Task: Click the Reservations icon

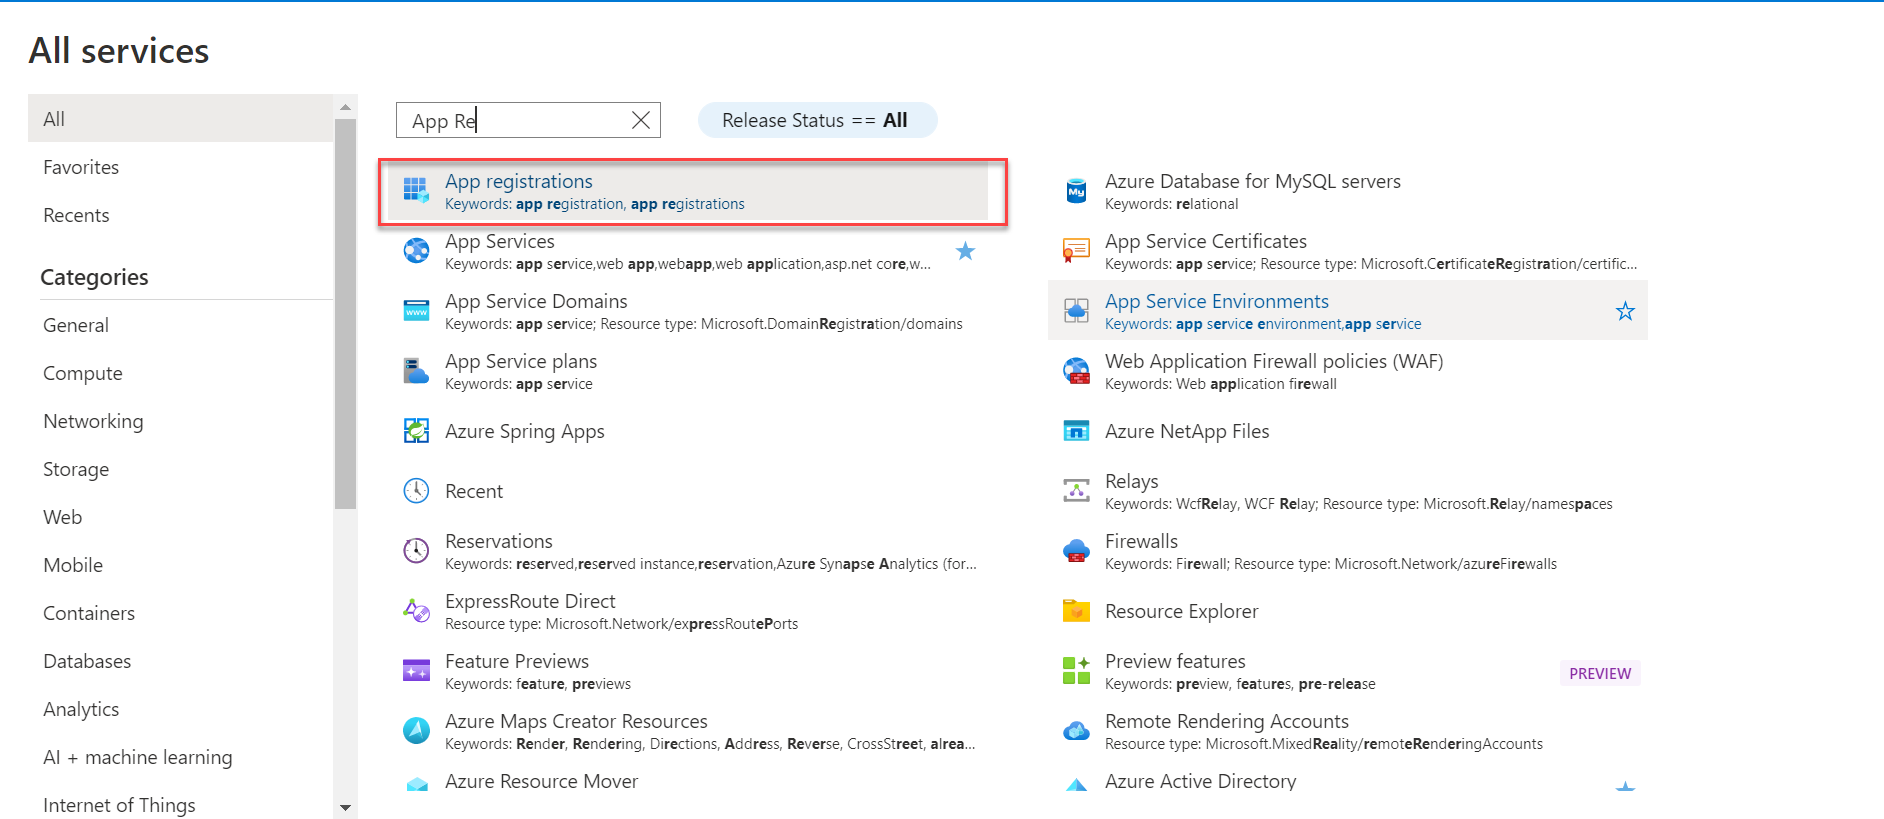Action: 416,550
